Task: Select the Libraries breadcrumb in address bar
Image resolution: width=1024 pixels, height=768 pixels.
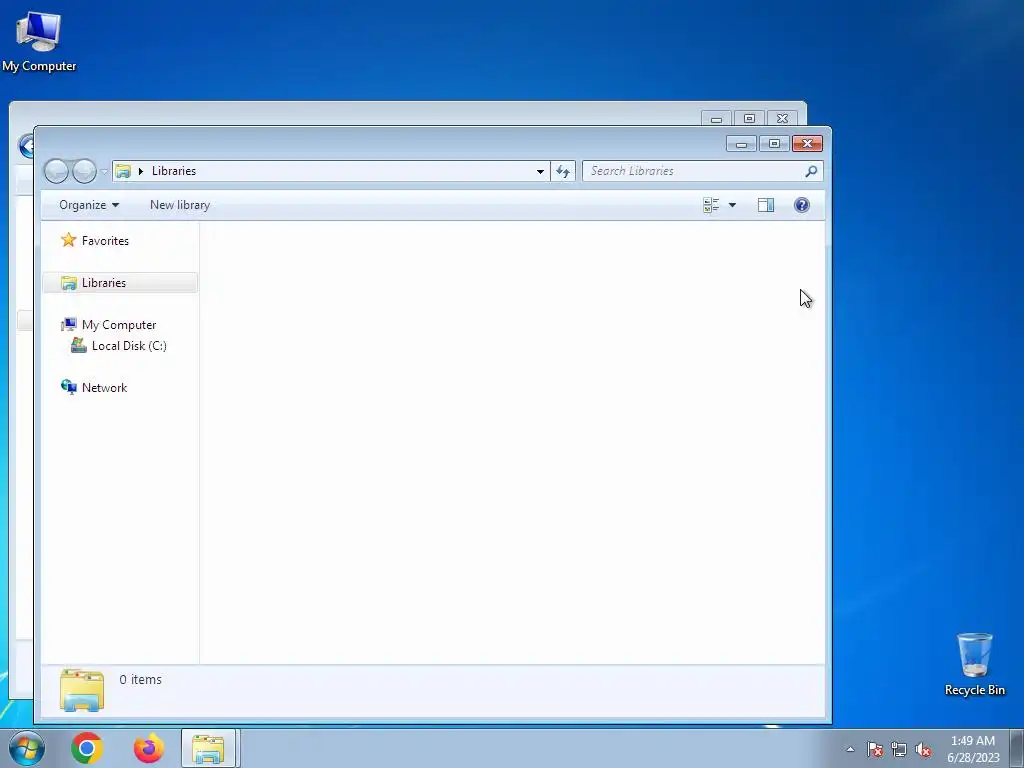Action: tap(174, 171)
